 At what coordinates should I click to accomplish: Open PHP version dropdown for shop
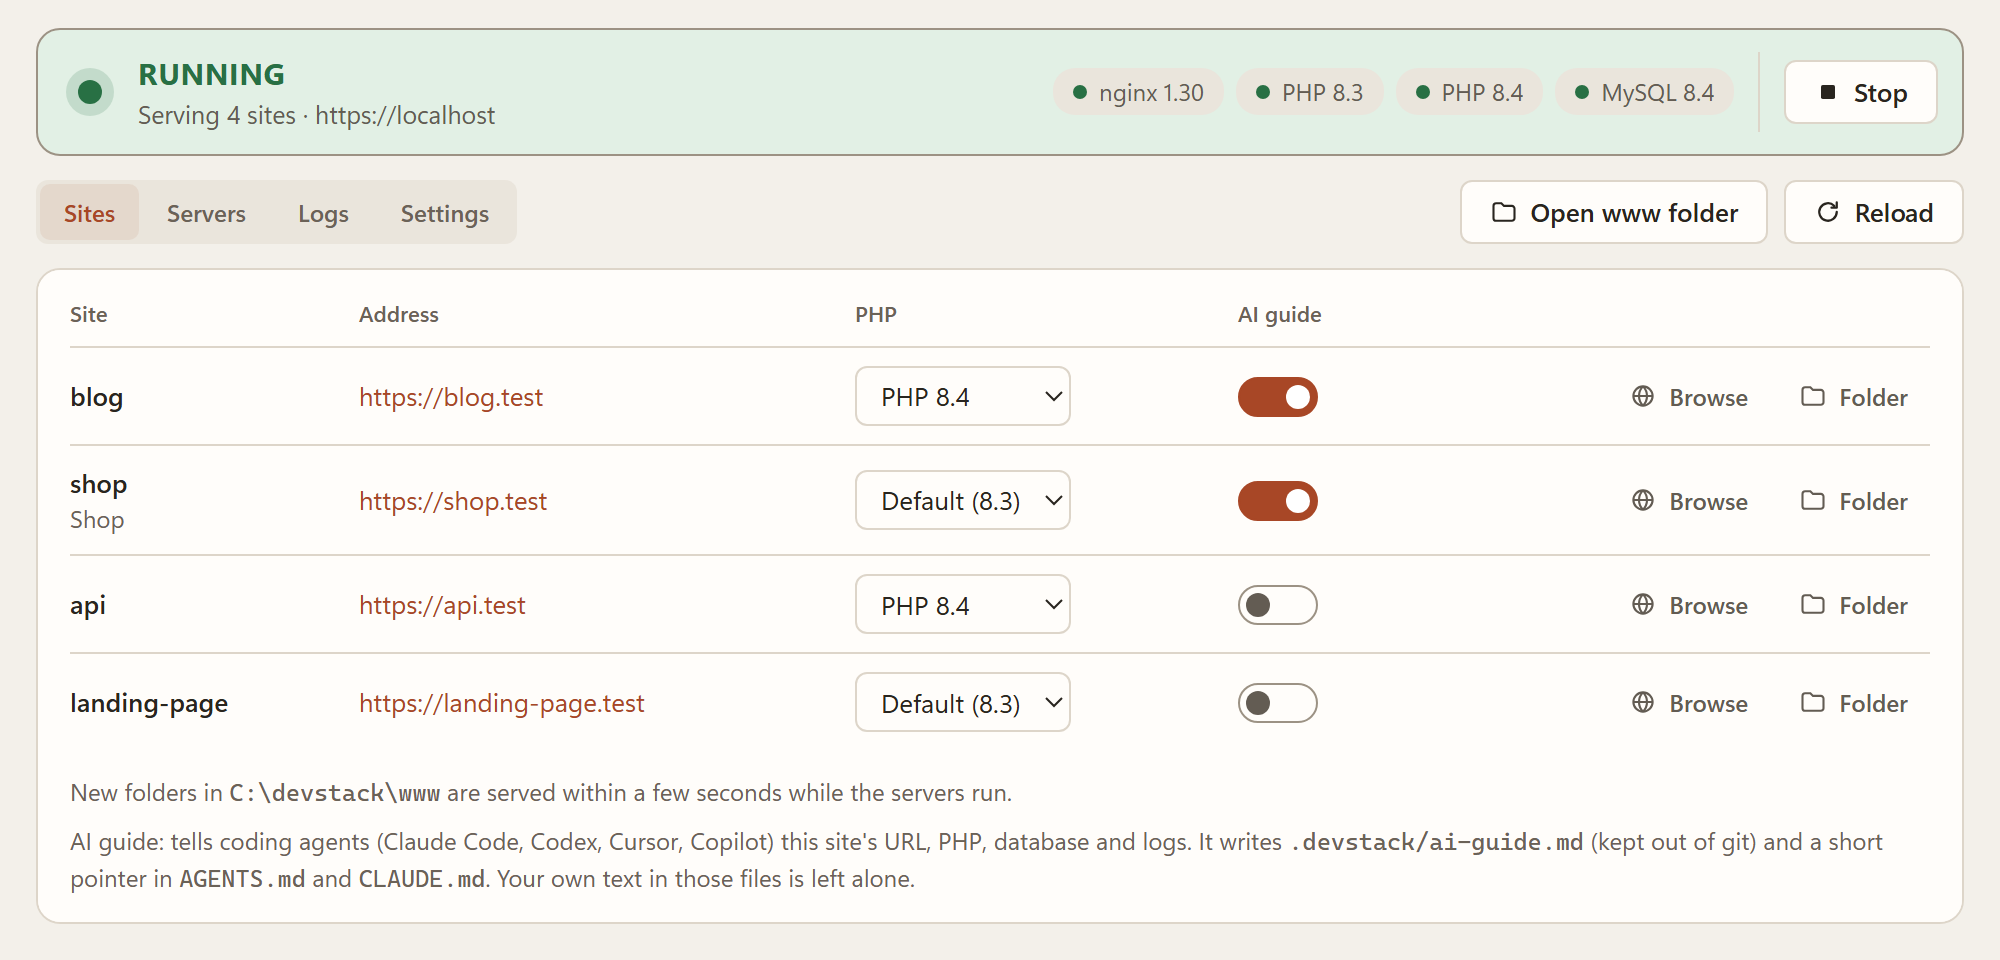(962, 500)
